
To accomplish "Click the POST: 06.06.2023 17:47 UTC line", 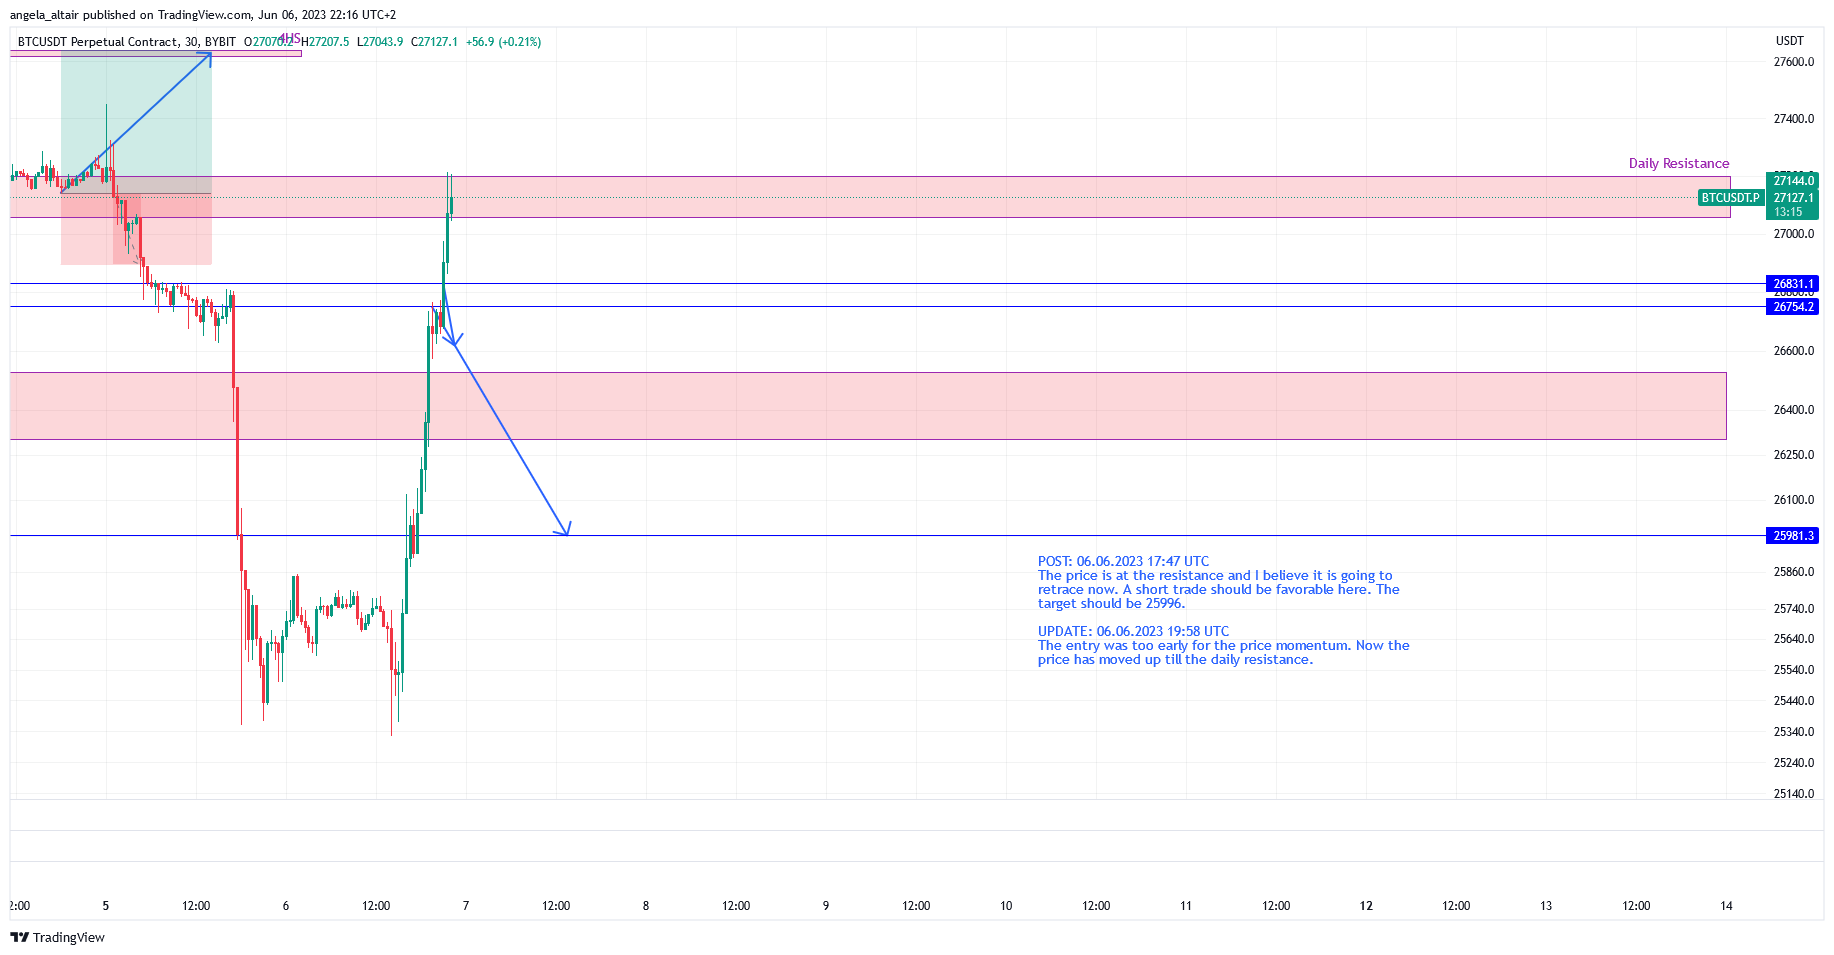I will (x=1123, y=562).
